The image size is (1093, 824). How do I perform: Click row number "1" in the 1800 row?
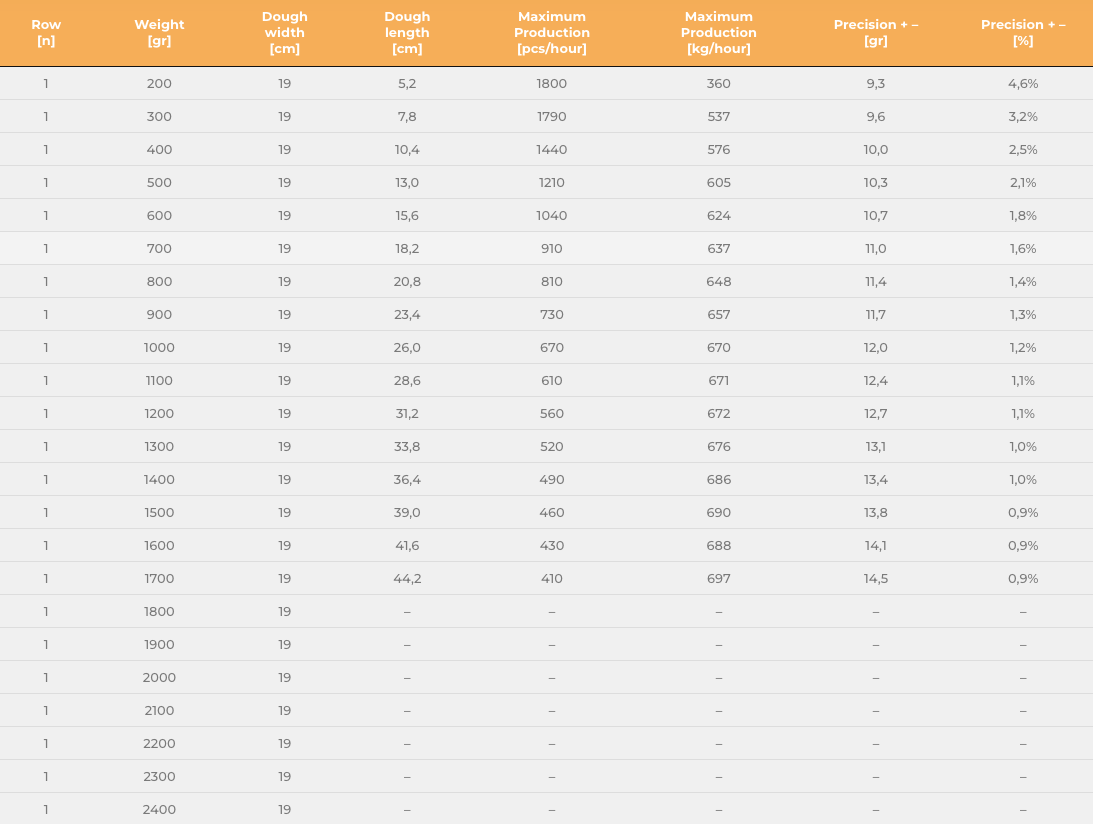pyautogui.click(x=46, y=611)
